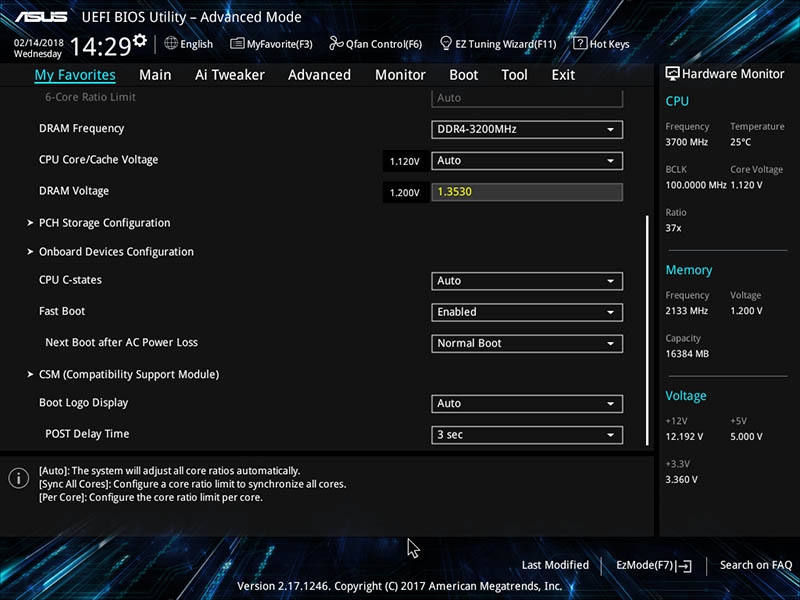This screenshot has height=600, width=800.
Task: Open the Ai Tweaker tab
Action: click(230, 75)
